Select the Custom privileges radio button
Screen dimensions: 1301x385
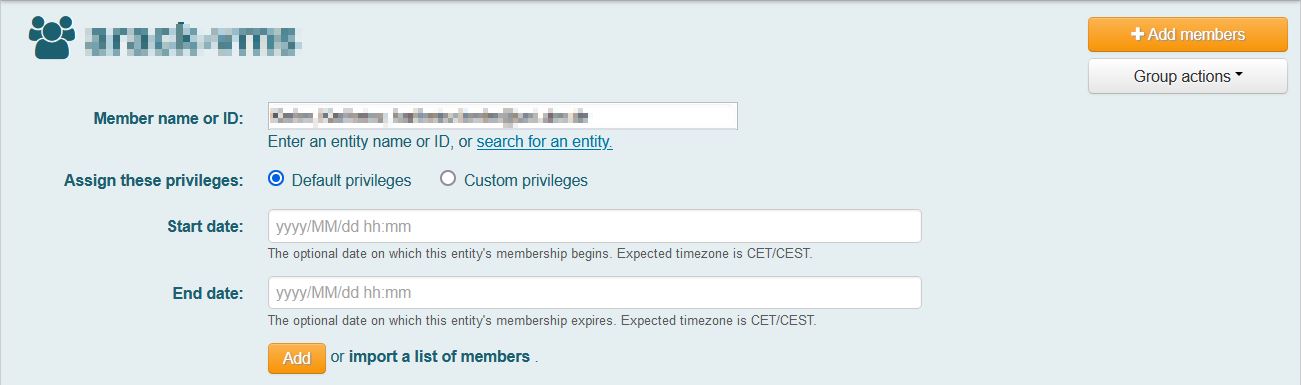pos(448,179)
